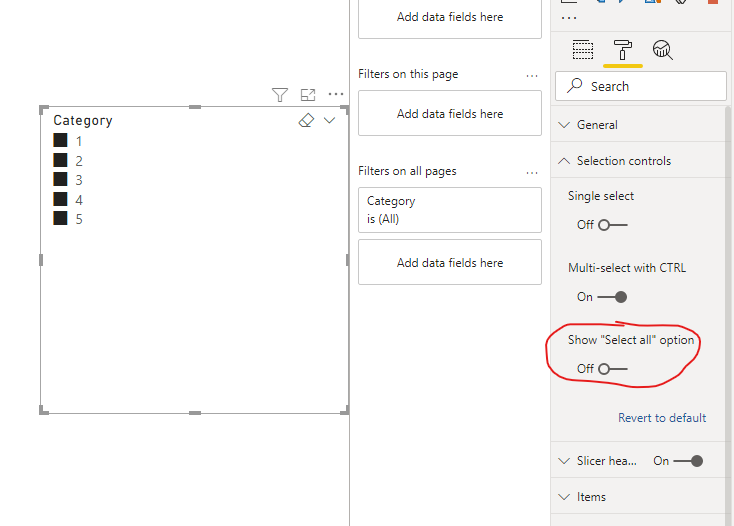
Task: Expand the General section
Action: click(564, 125)
